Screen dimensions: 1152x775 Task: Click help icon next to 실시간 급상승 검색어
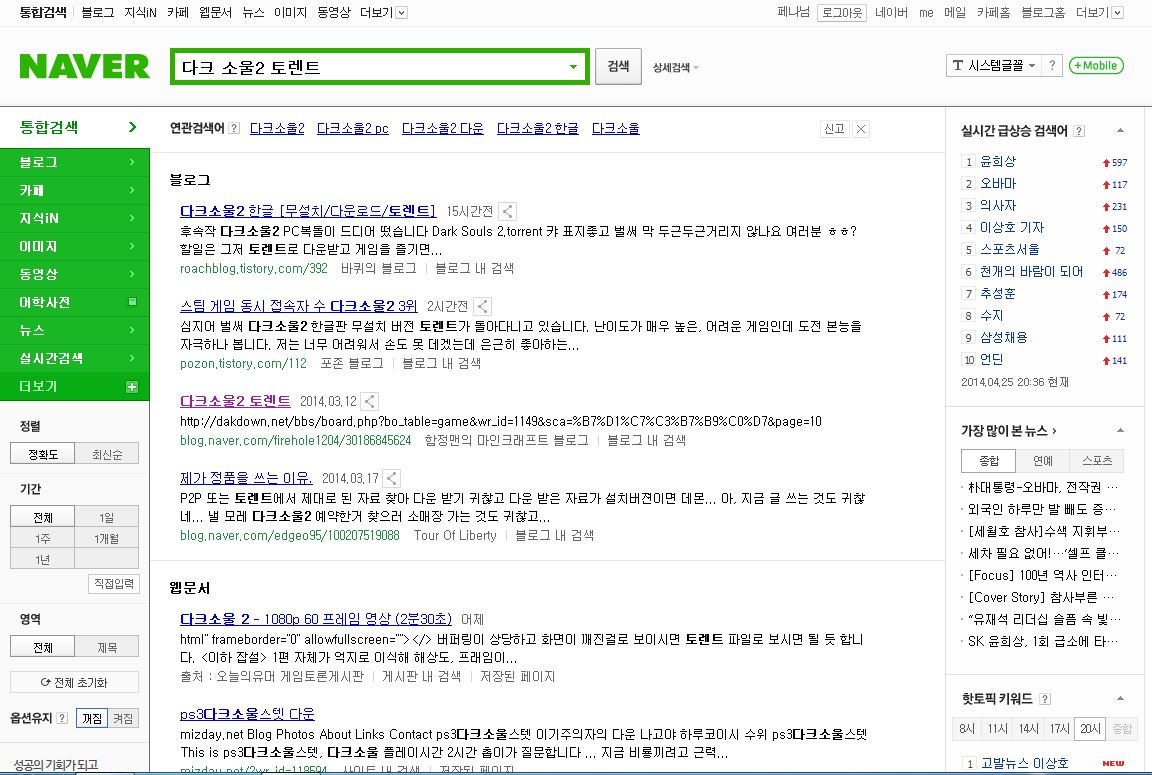point(1079,131)
